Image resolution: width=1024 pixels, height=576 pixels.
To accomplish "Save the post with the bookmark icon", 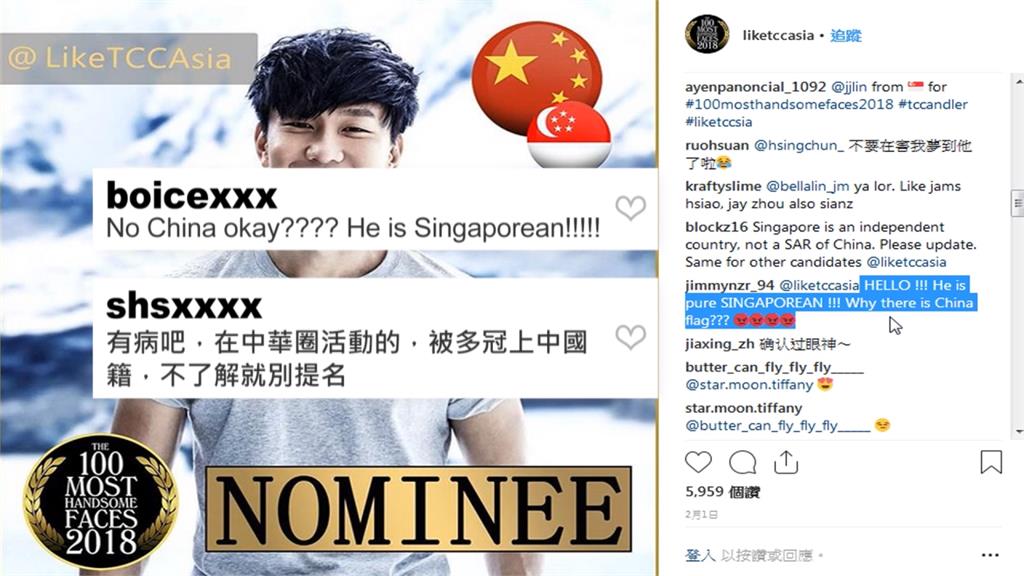I will click(991, 462).
